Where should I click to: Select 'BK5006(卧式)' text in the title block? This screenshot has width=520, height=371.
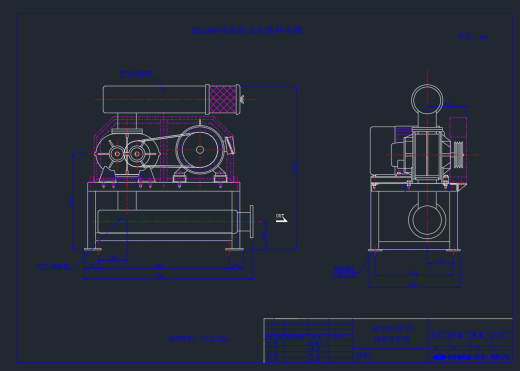pos(393,329)
